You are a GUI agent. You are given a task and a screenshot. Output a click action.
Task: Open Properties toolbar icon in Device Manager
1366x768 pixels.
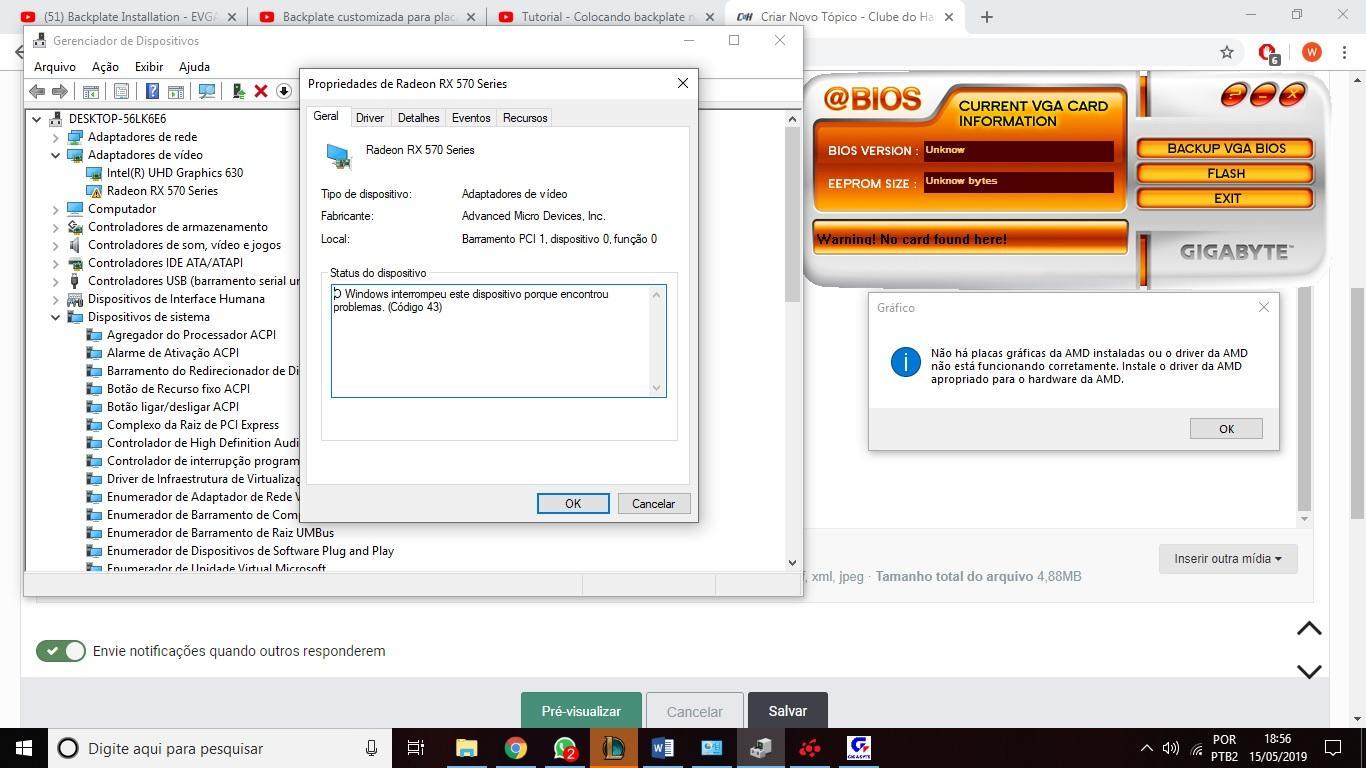click(x=121, y=91)
